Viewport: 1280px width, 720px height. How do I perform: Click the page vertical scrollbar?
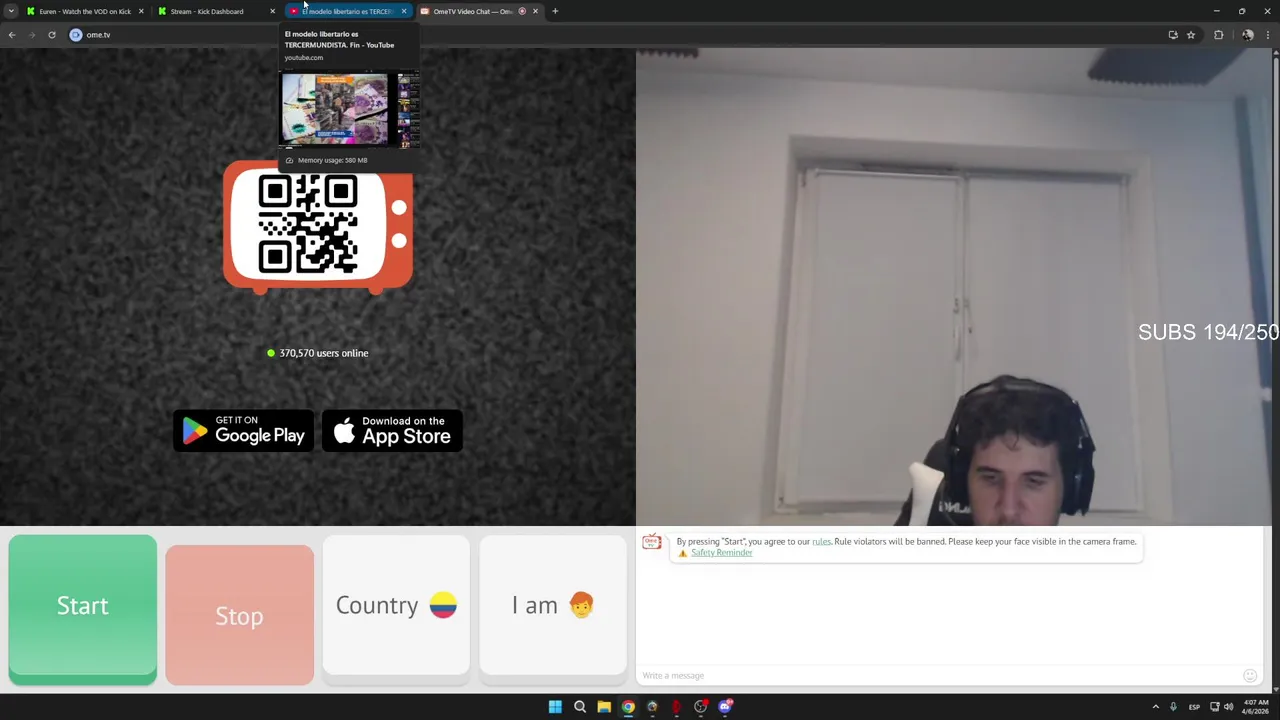(x=1276, y=370)
